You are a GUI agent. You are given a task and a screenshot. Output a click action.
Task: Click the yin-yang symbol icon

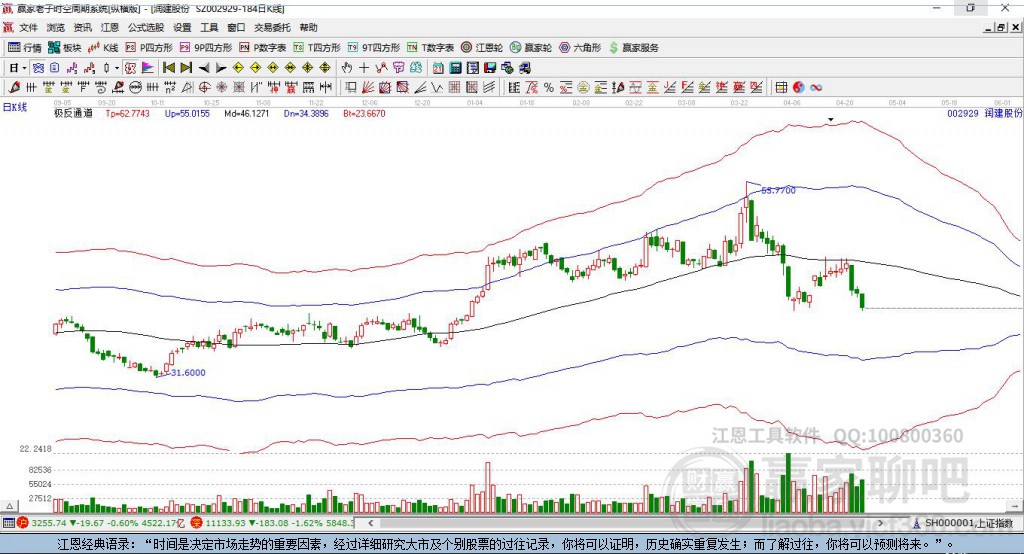pos(799,88)
